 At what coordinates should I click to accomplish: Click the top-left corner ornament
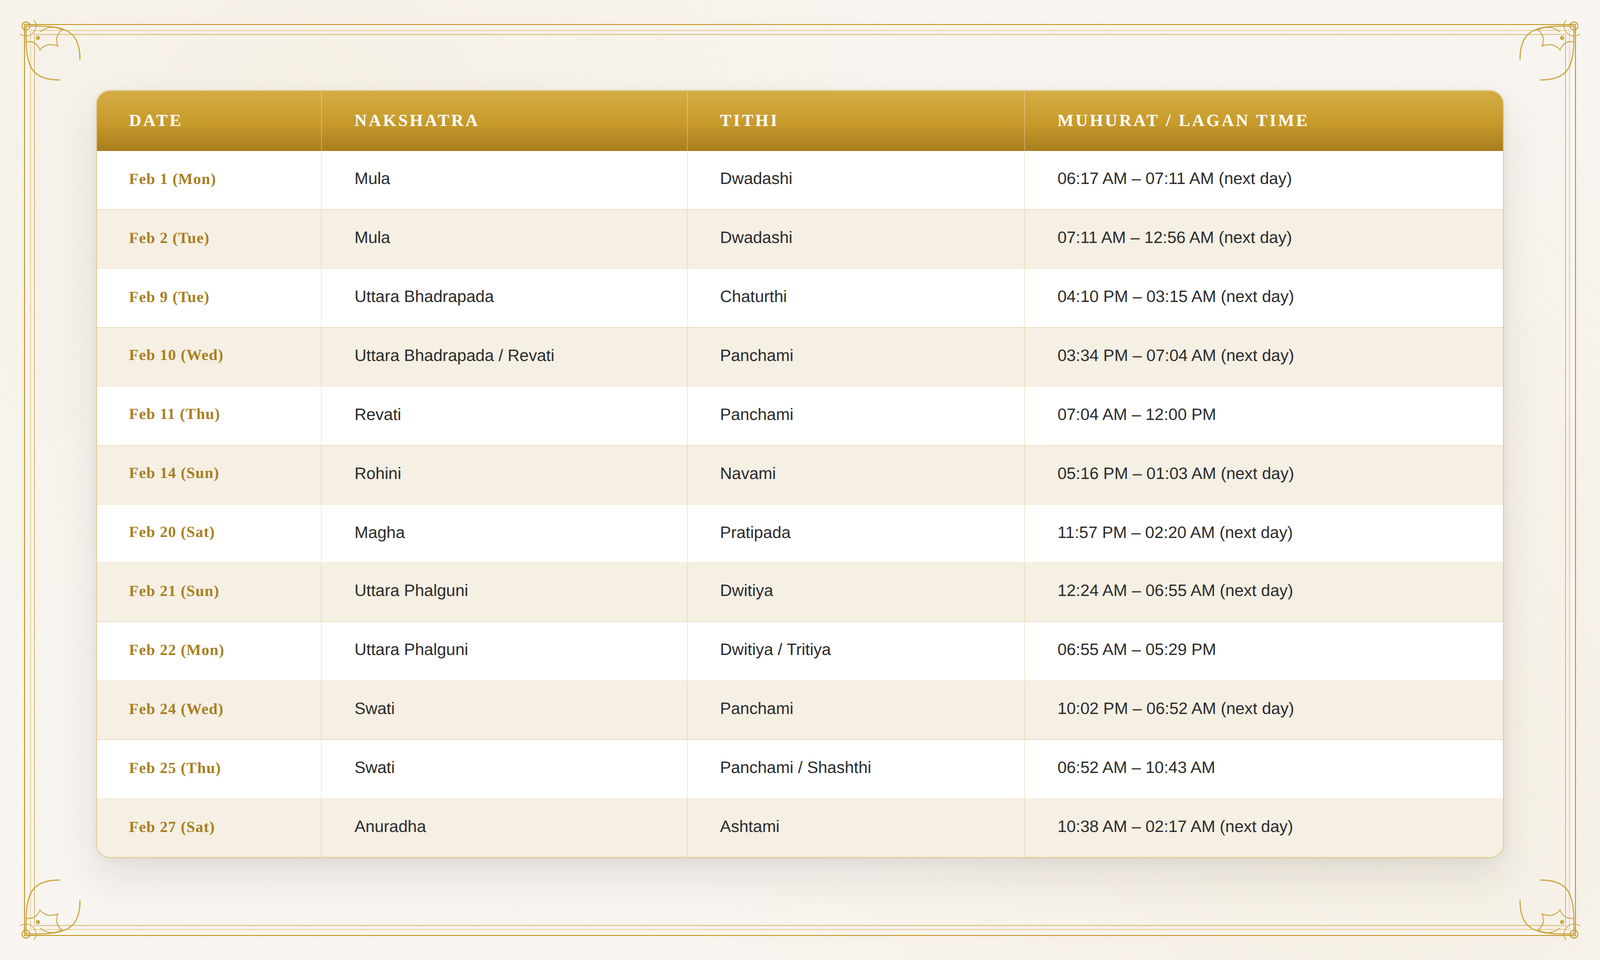click(51, 51)
